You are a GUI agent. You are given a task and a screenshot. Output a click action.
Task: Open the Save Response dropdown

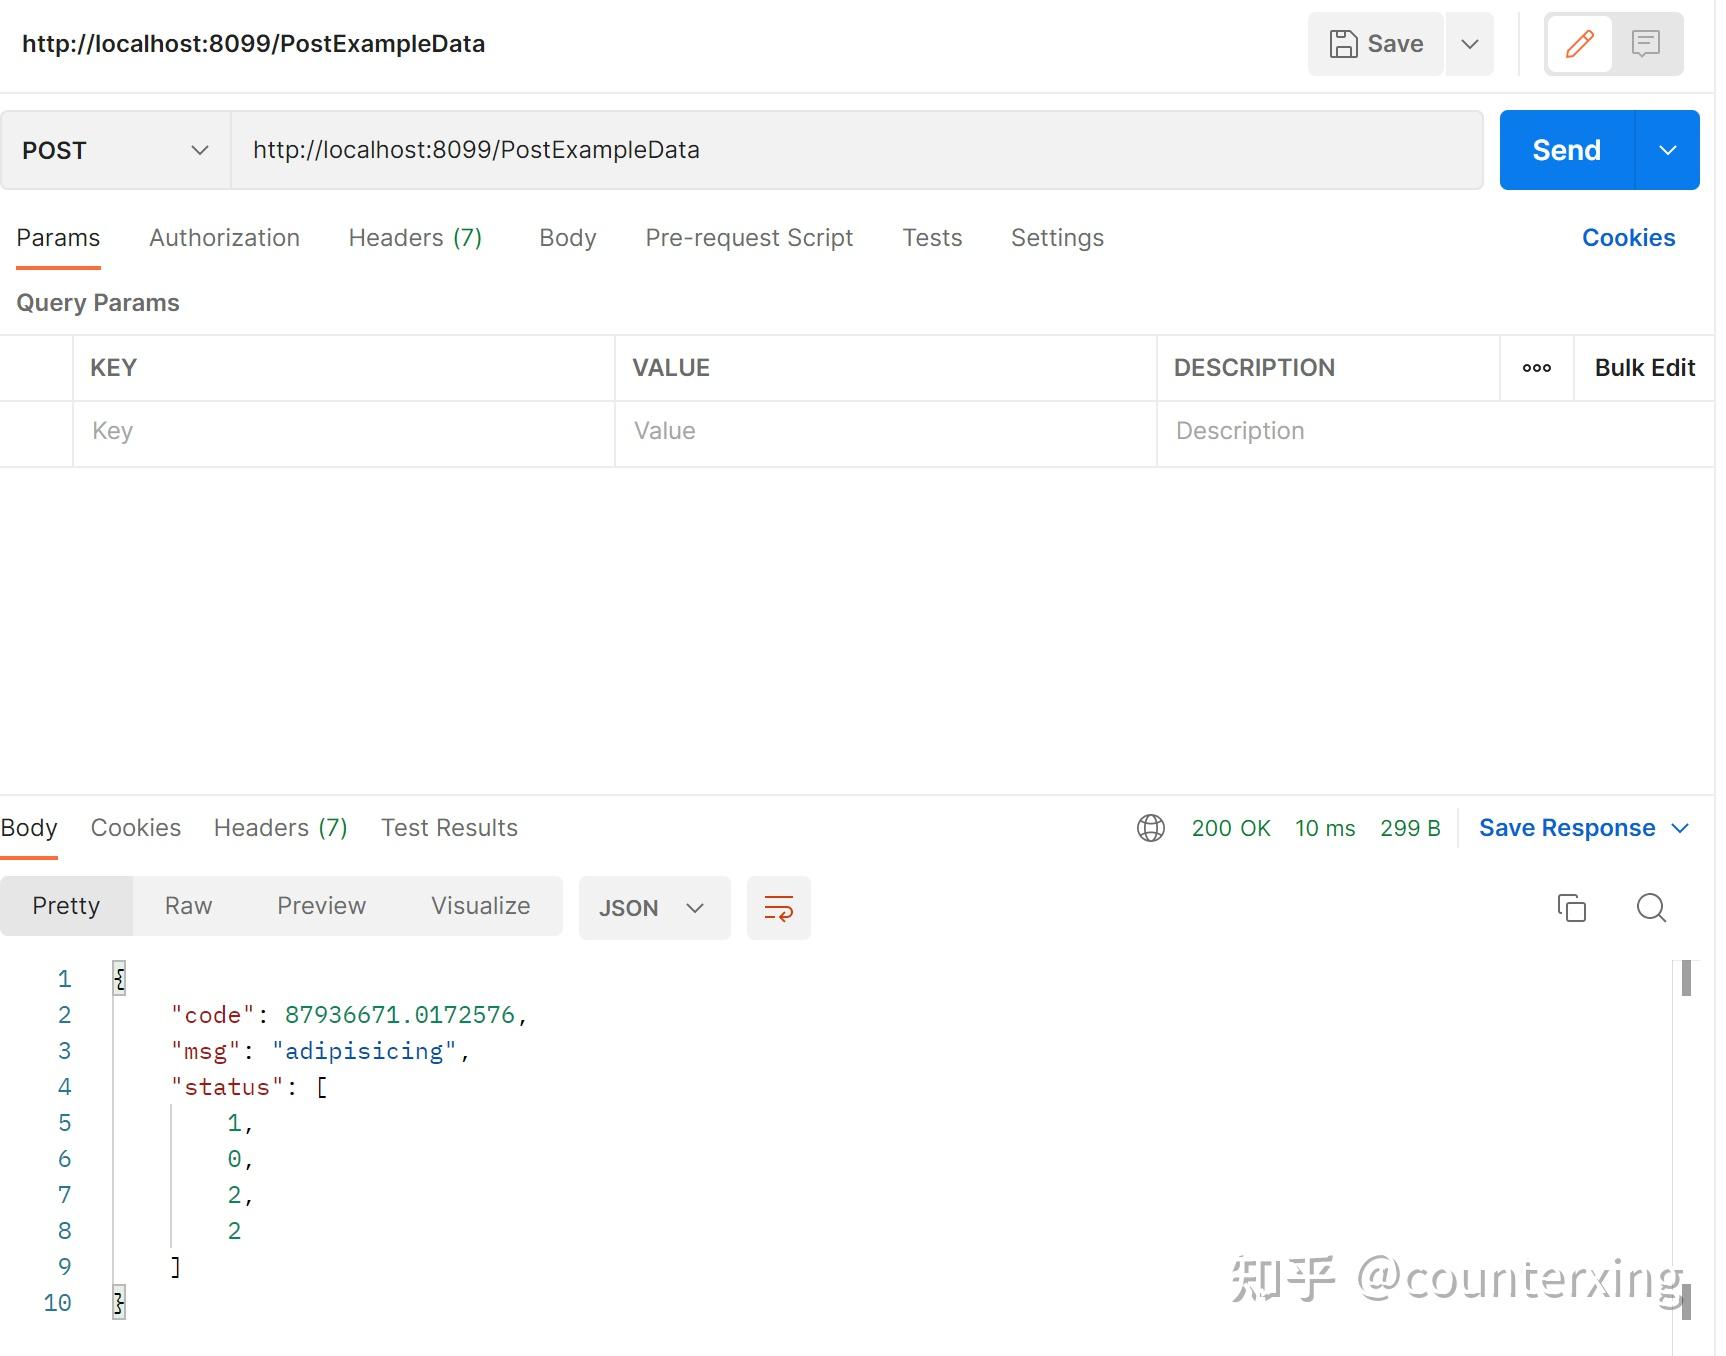pos(1583,828)
